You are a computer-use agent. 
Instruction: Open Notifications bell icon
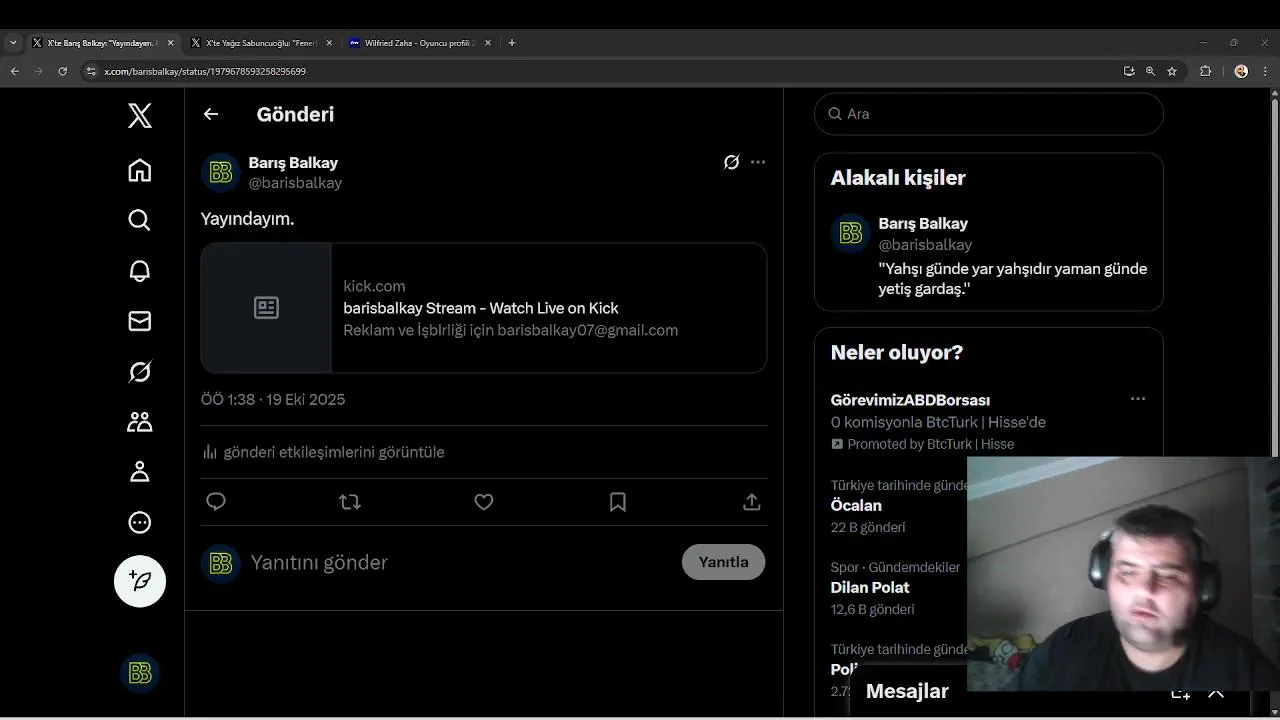140,271
